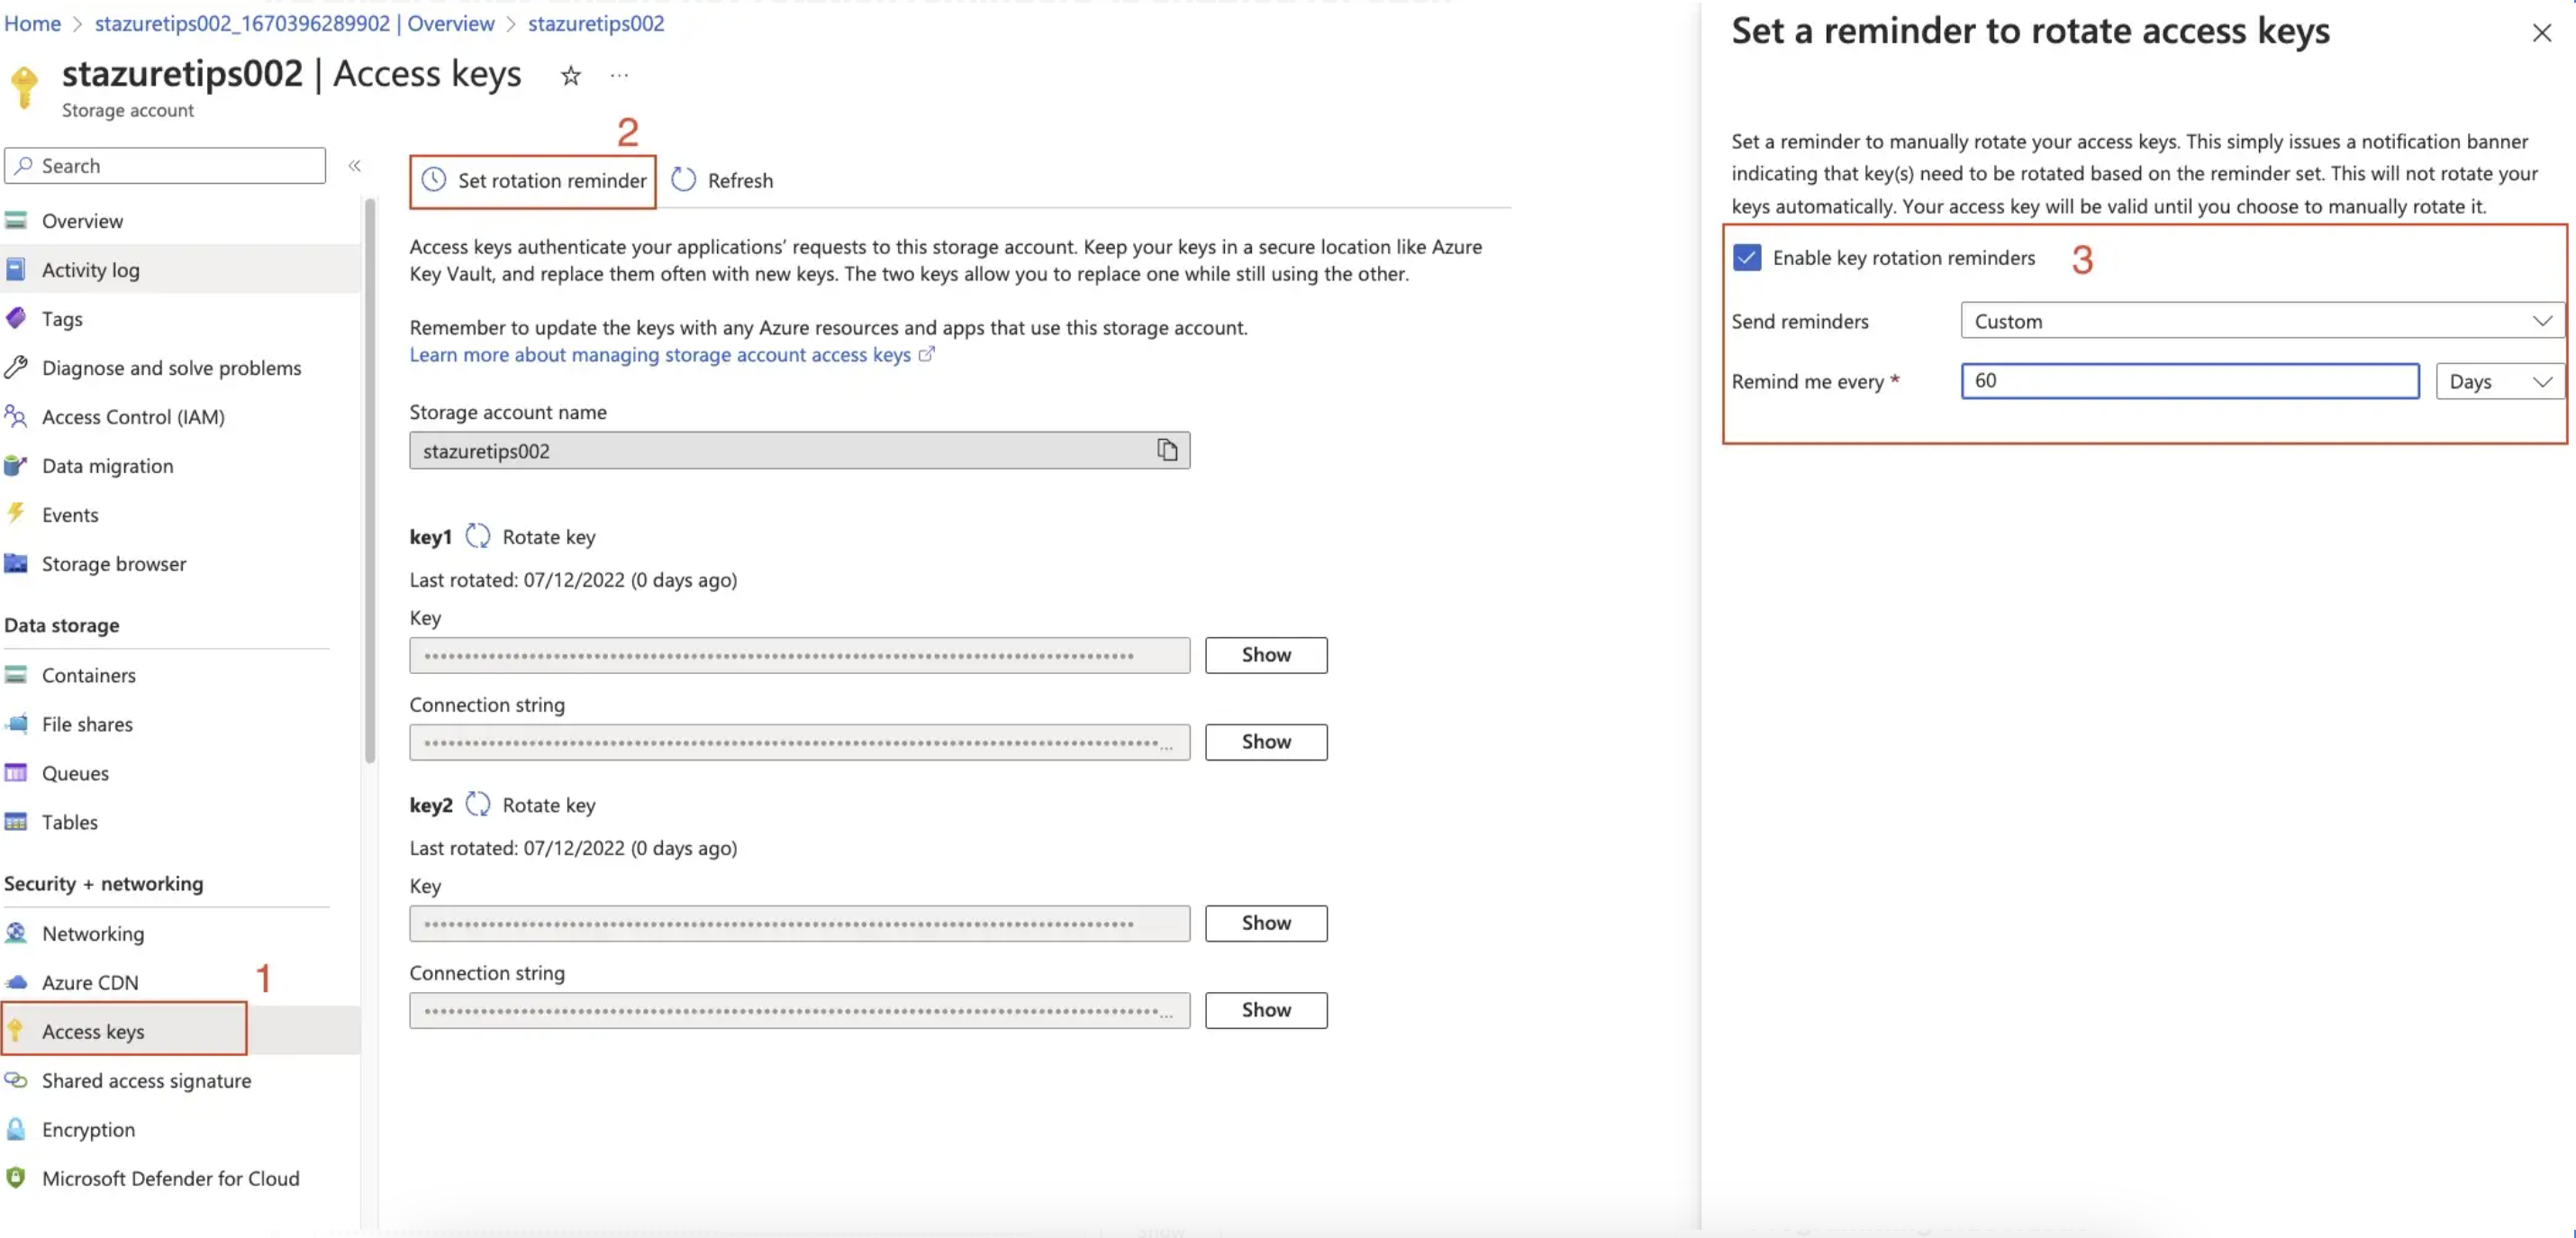Open the more options ellipsis in the title

619,75
